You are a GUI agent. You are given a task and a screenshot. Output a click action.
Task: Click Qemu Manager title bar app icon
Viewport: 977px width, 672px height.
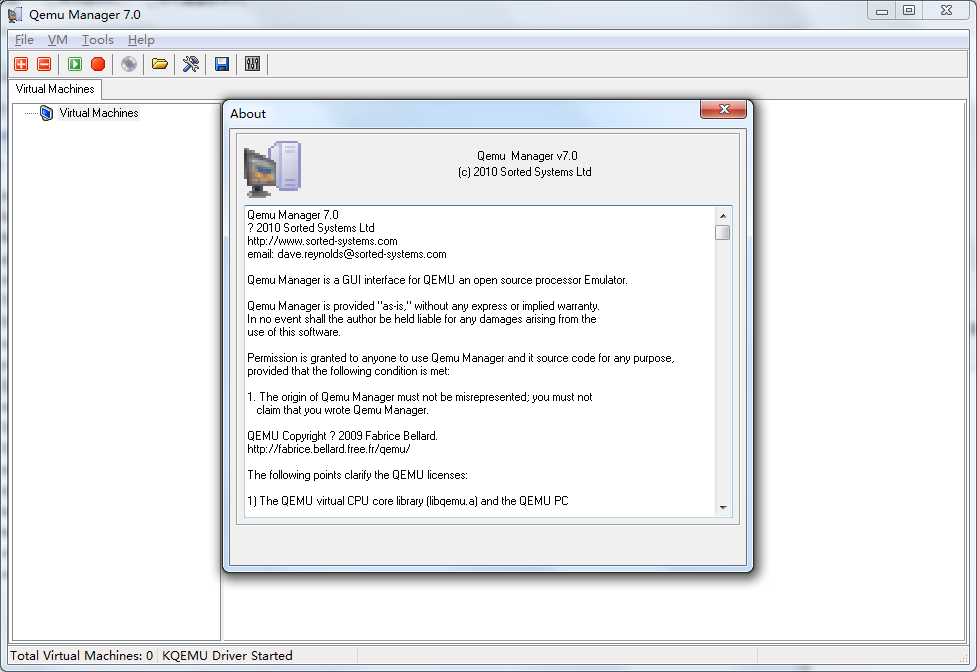[x=15, y=14]
